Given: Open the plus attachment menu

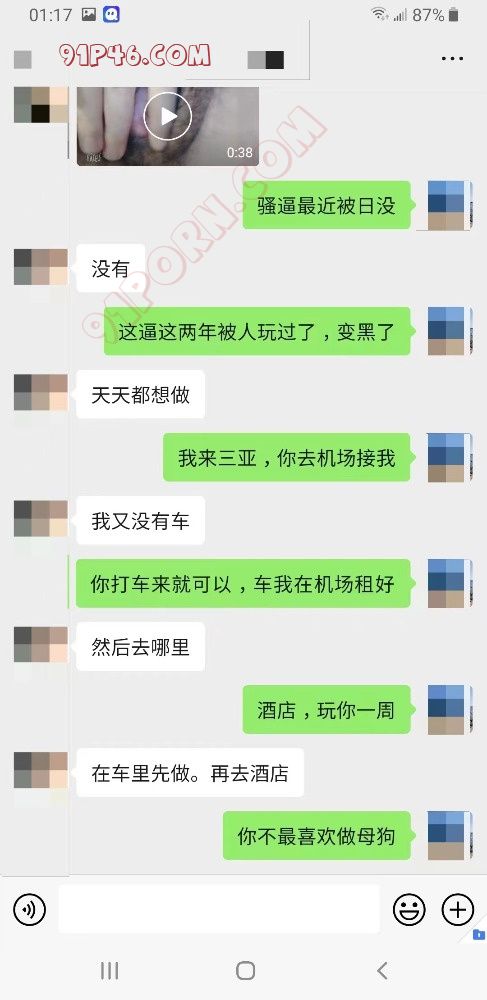Looking at the screenshot, I should click(x=458, y=909).
